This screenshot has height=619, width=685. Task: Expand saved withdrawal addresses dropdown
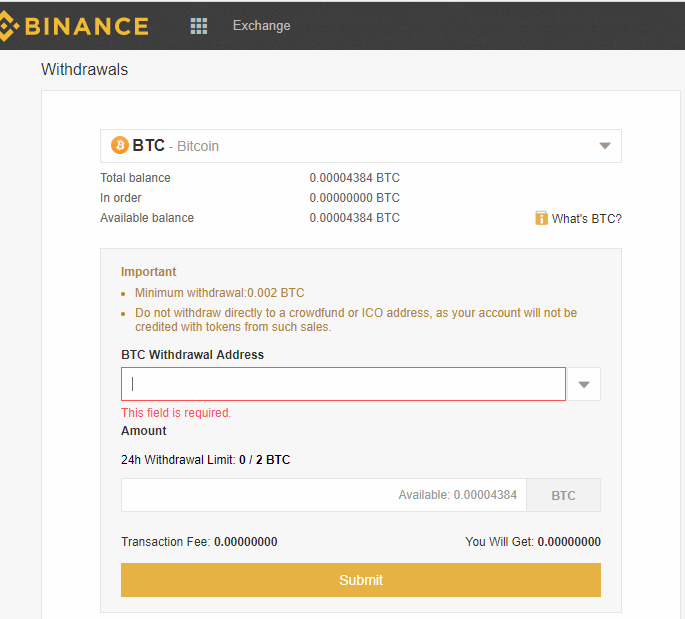[x=584, y=384]
